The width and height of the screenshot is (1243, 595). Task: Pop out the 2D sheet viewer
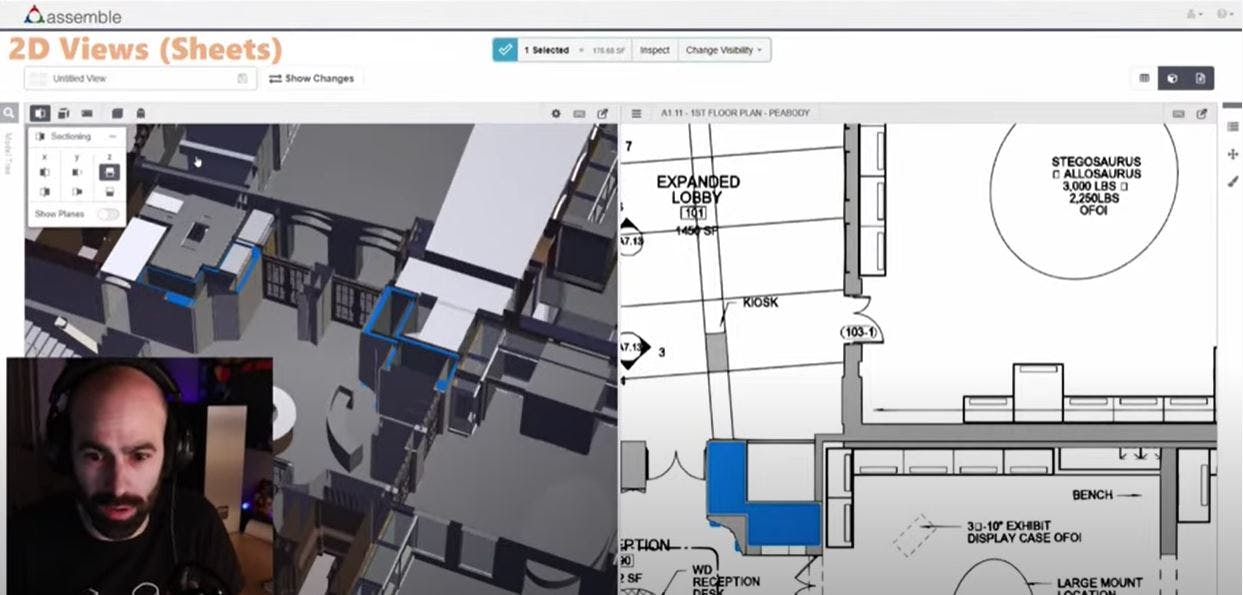click(1202, 114)
